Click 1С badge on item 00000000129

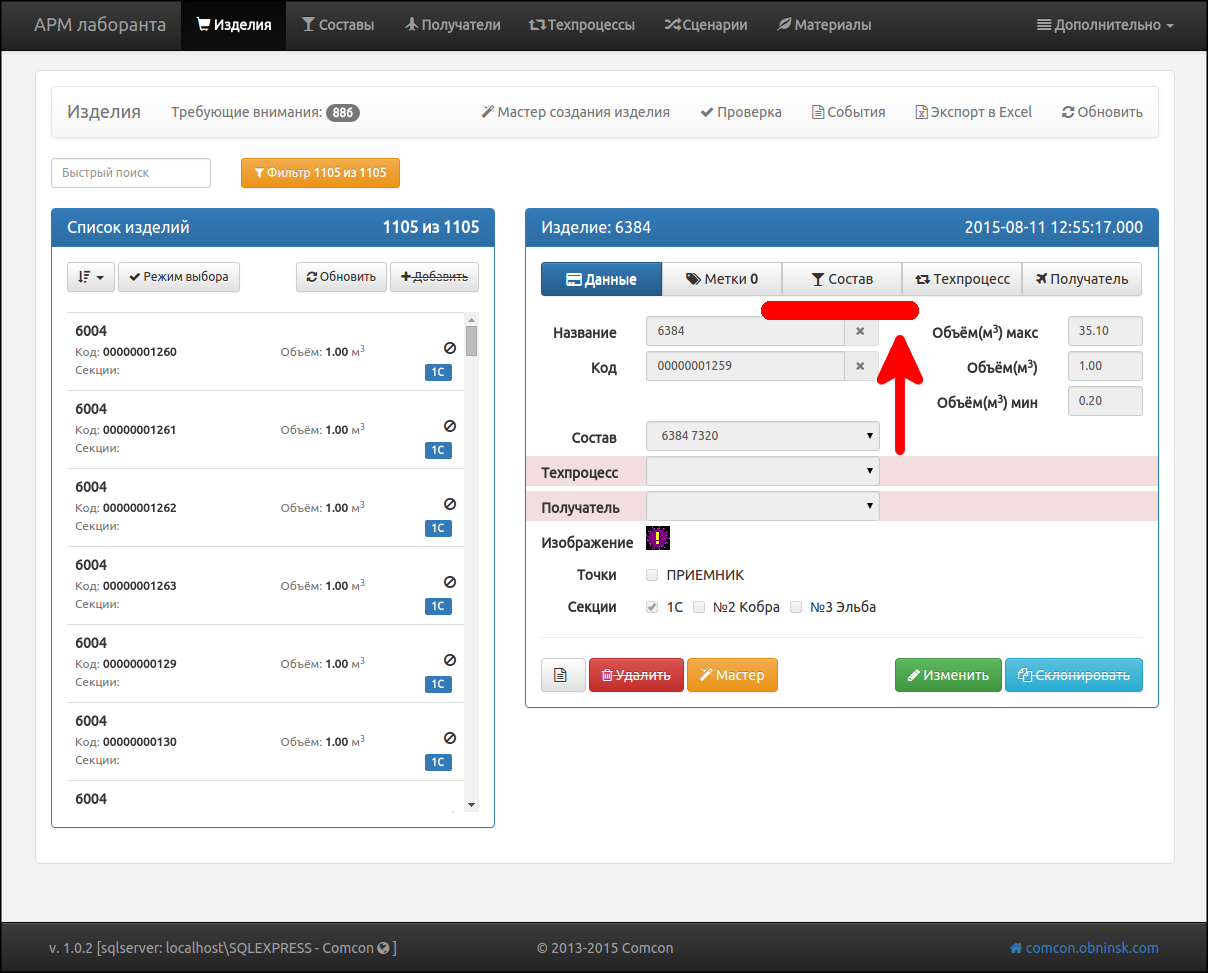[x=438, y=684]
